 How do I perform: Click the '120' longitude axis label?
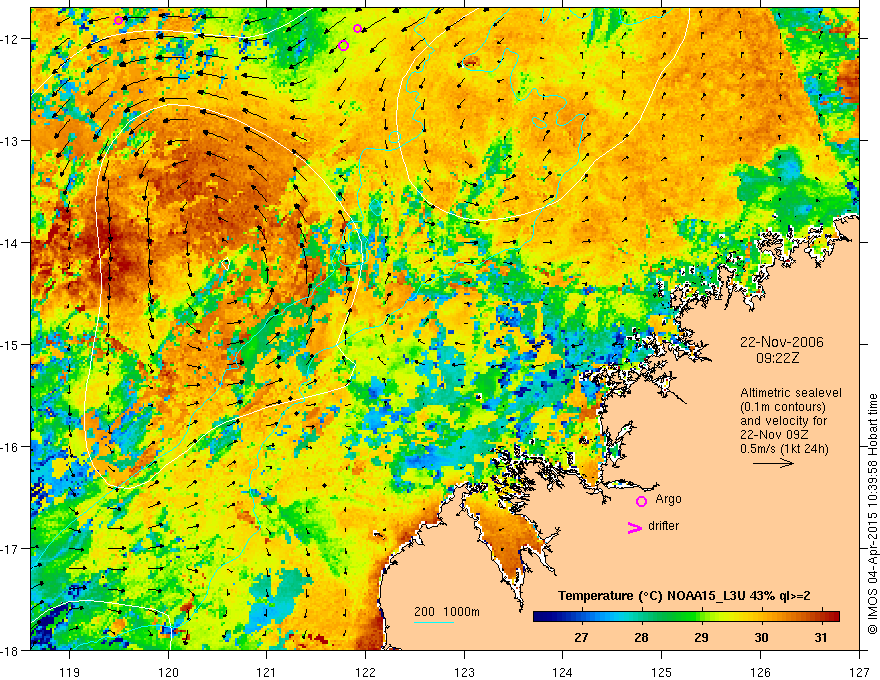click(x=168, y=672)
